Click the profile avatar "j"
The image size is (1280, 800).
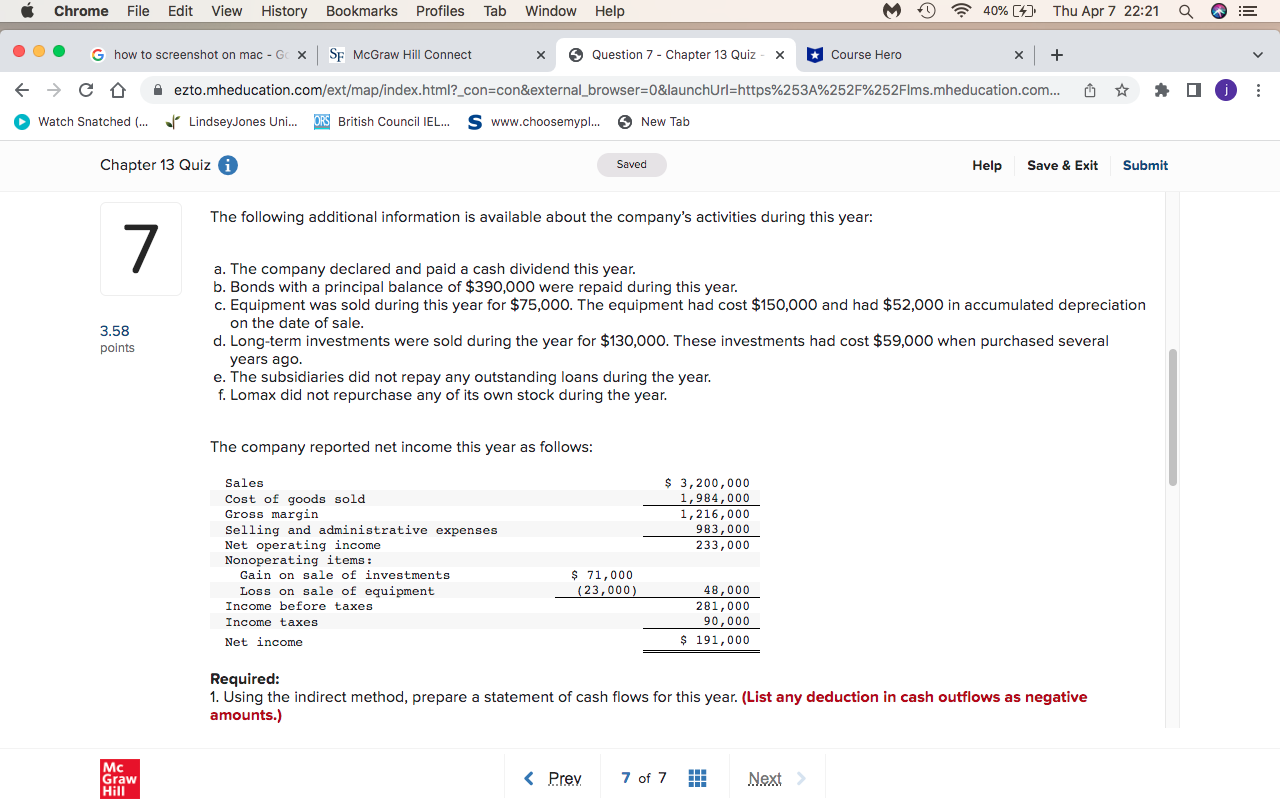click(1225, 89)
